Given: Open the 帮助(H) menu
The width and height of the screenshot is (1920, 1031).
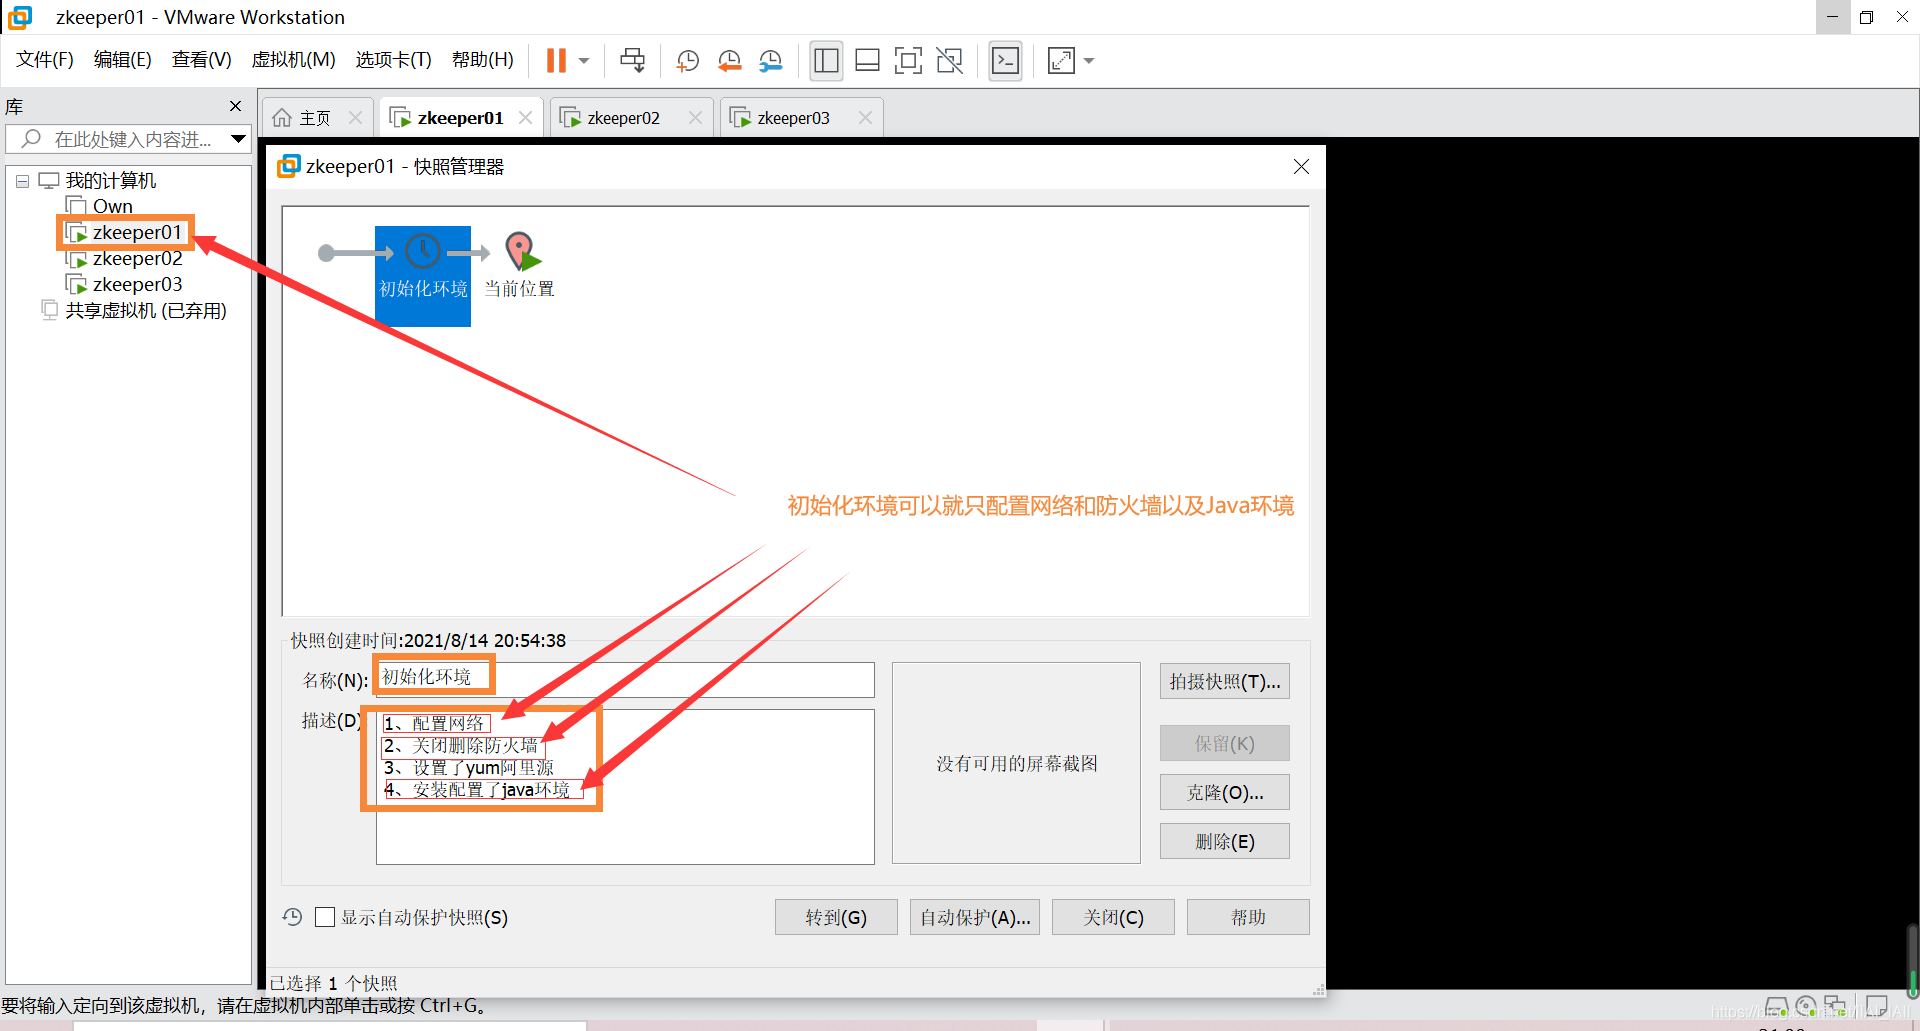Looking at the screenshot, I should 482,60.
